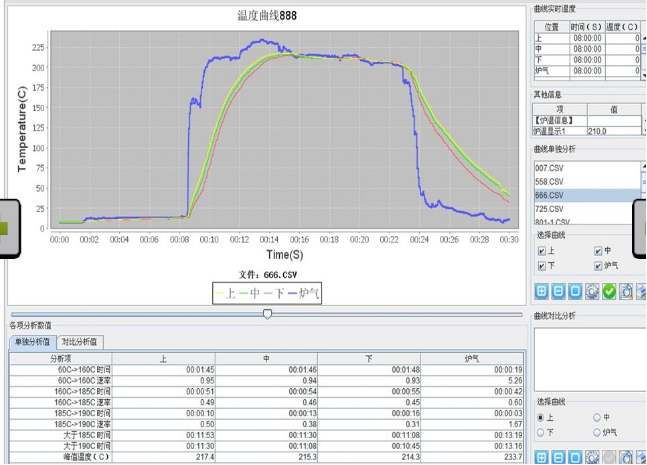The width and height of the screenshot is (647, 465).
Task: Uncheck the 上 curve checkbox
Action: [x=542, y=252]
